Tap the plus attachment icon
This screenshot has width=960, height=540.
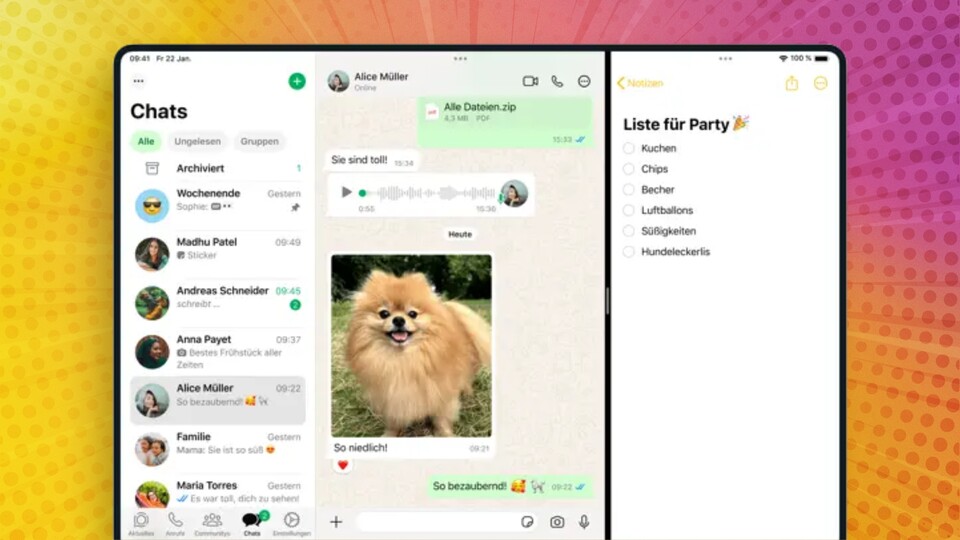click(x=336, y=522)
